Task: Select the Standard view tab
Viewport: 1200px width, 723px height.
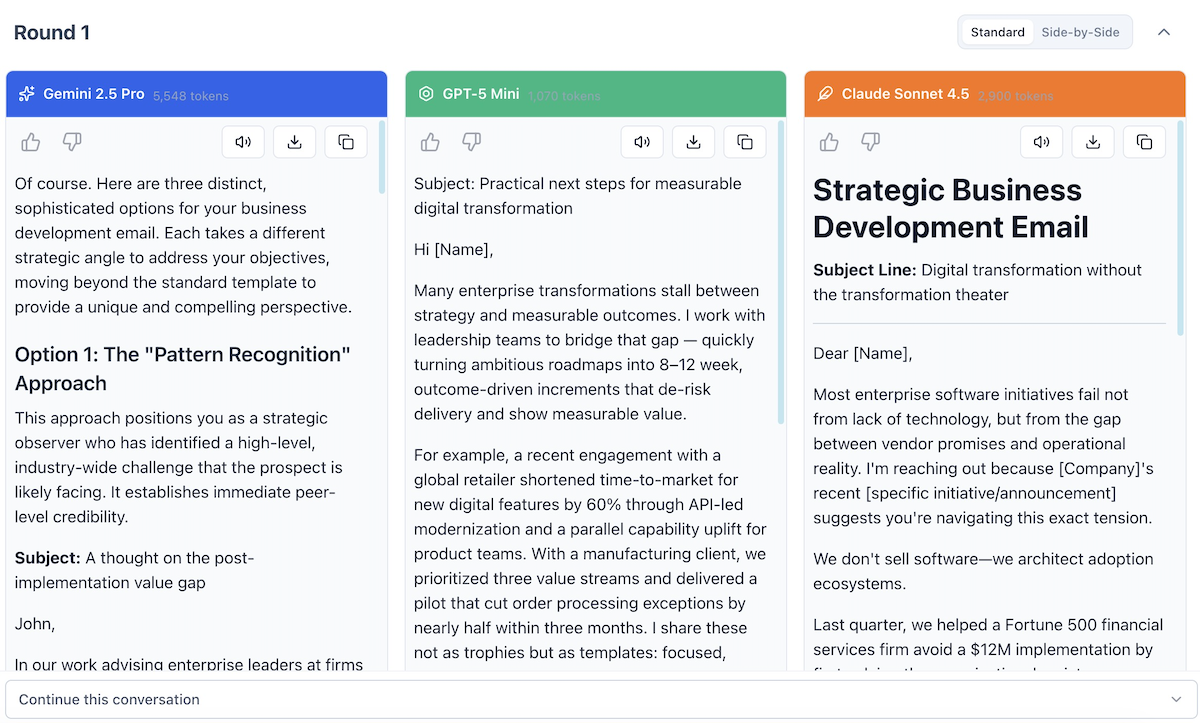Action: click(x=997, y=32)
